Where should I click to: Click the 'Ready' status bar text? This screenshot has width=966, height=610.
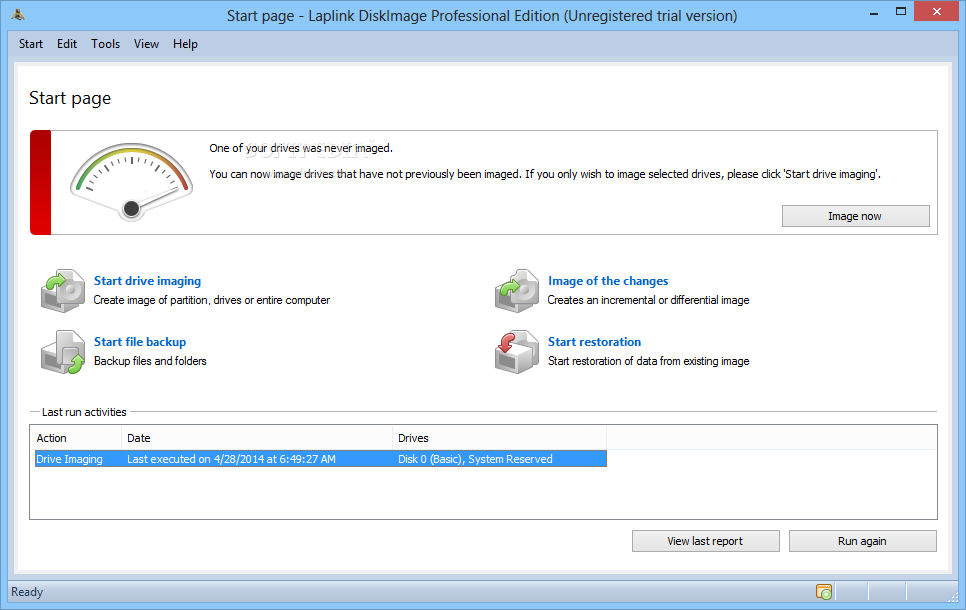coord(27,592)
